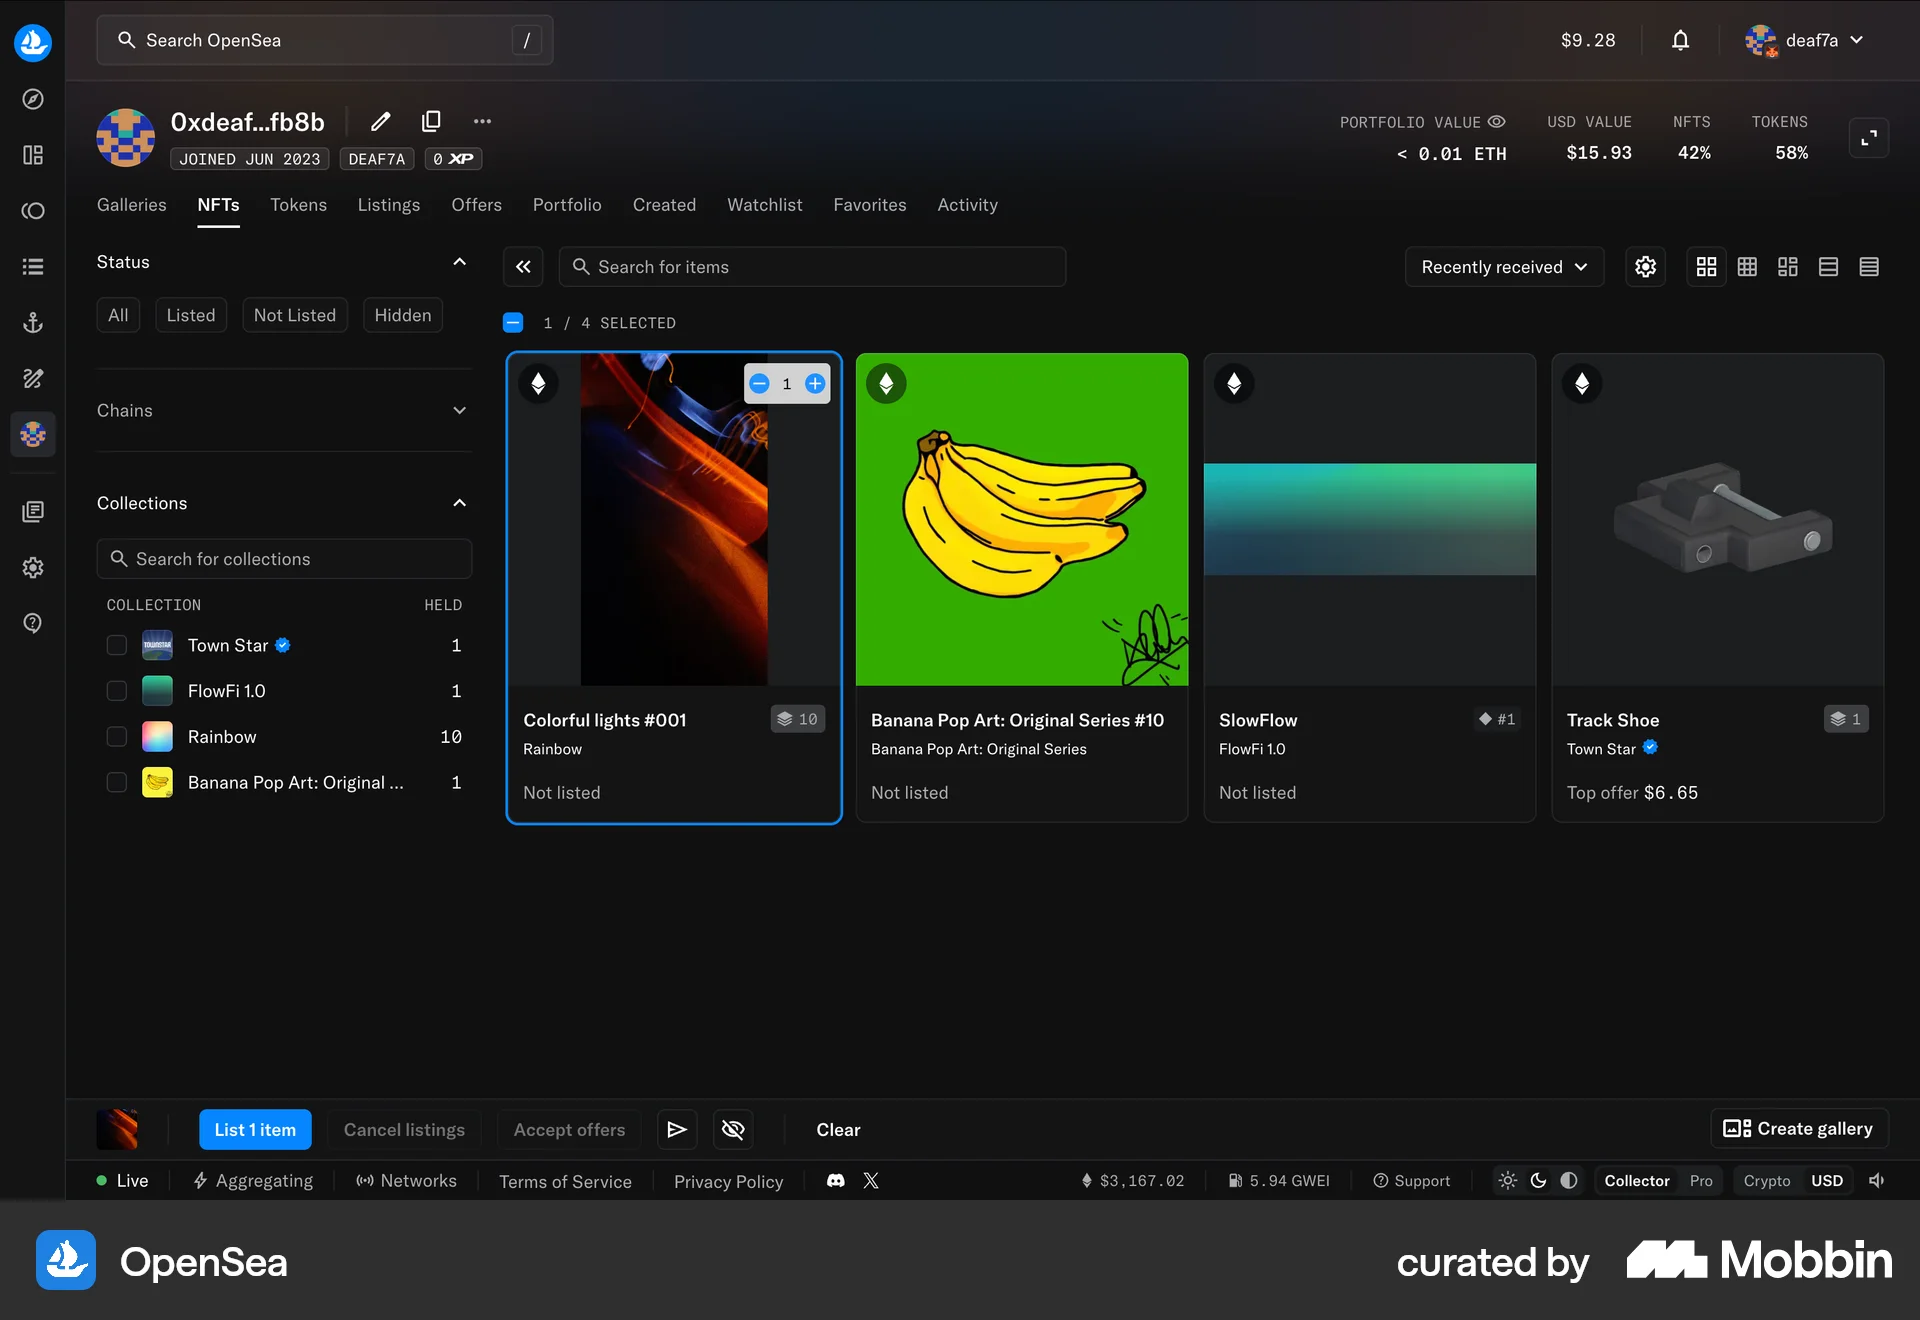Screen dimensions: 1920x1320
Task: Open the Discord icon in the footer
Action: pos(835,1181)
